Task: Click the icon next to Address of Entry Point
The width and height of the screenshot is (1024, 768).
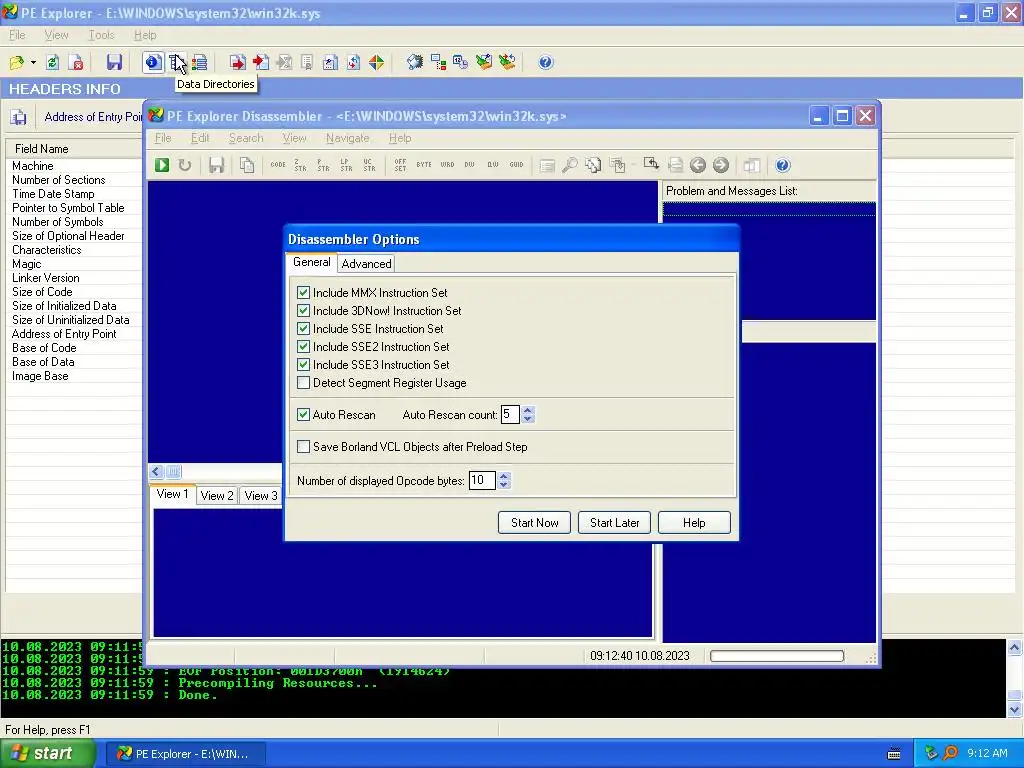Action: [x=19, y=118]
